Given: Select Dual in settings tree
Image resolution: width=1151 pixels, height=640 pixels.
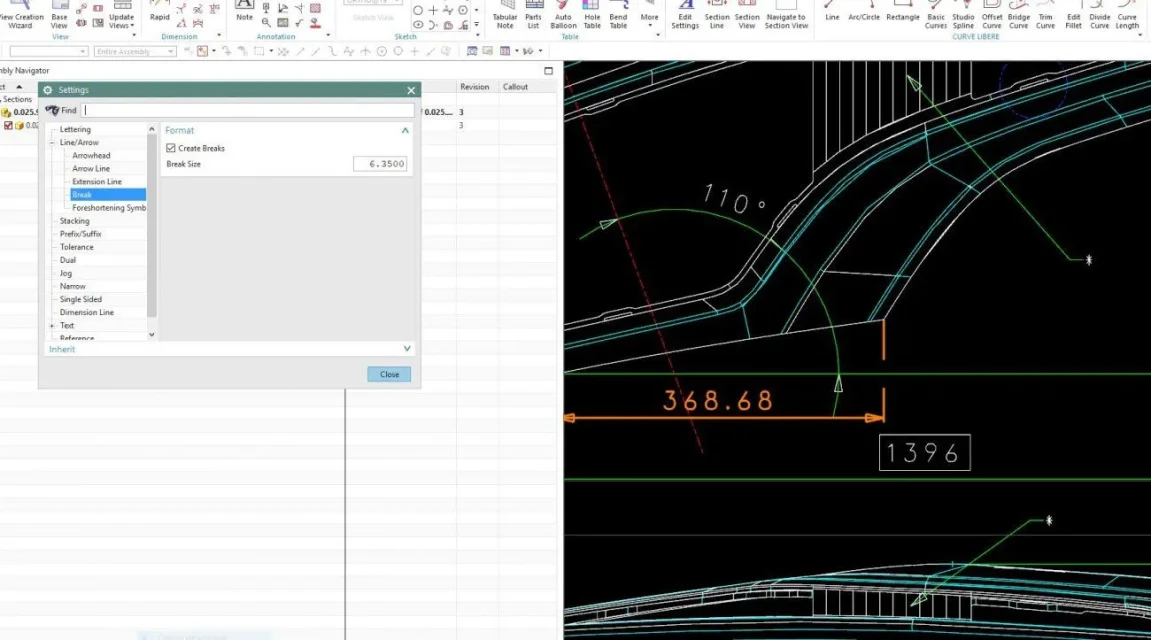Looking at the screenshot, I should pyautogui.click(x=68, y=260).
